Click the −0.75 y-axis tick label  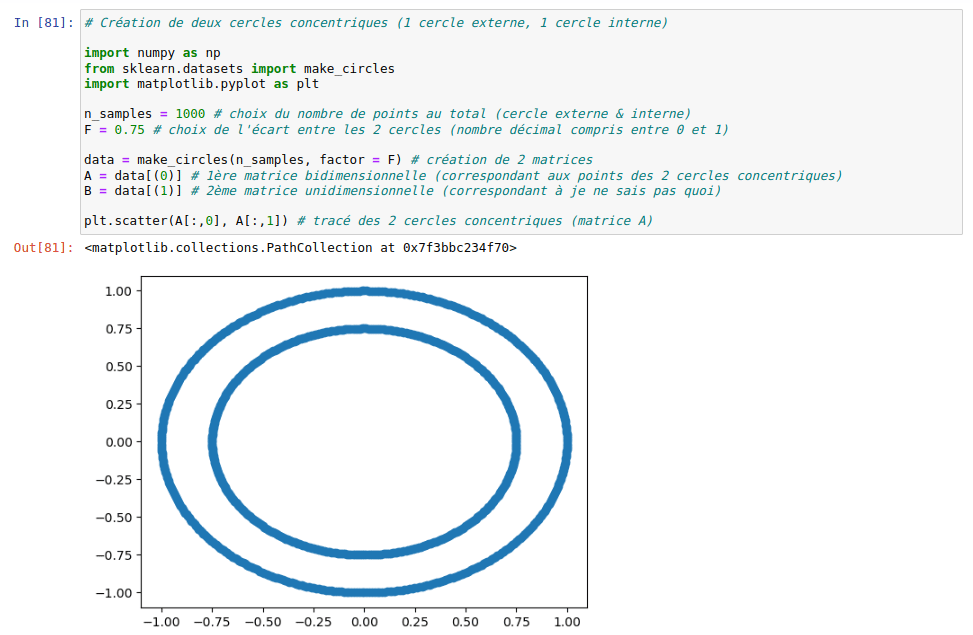coord(114,555)
